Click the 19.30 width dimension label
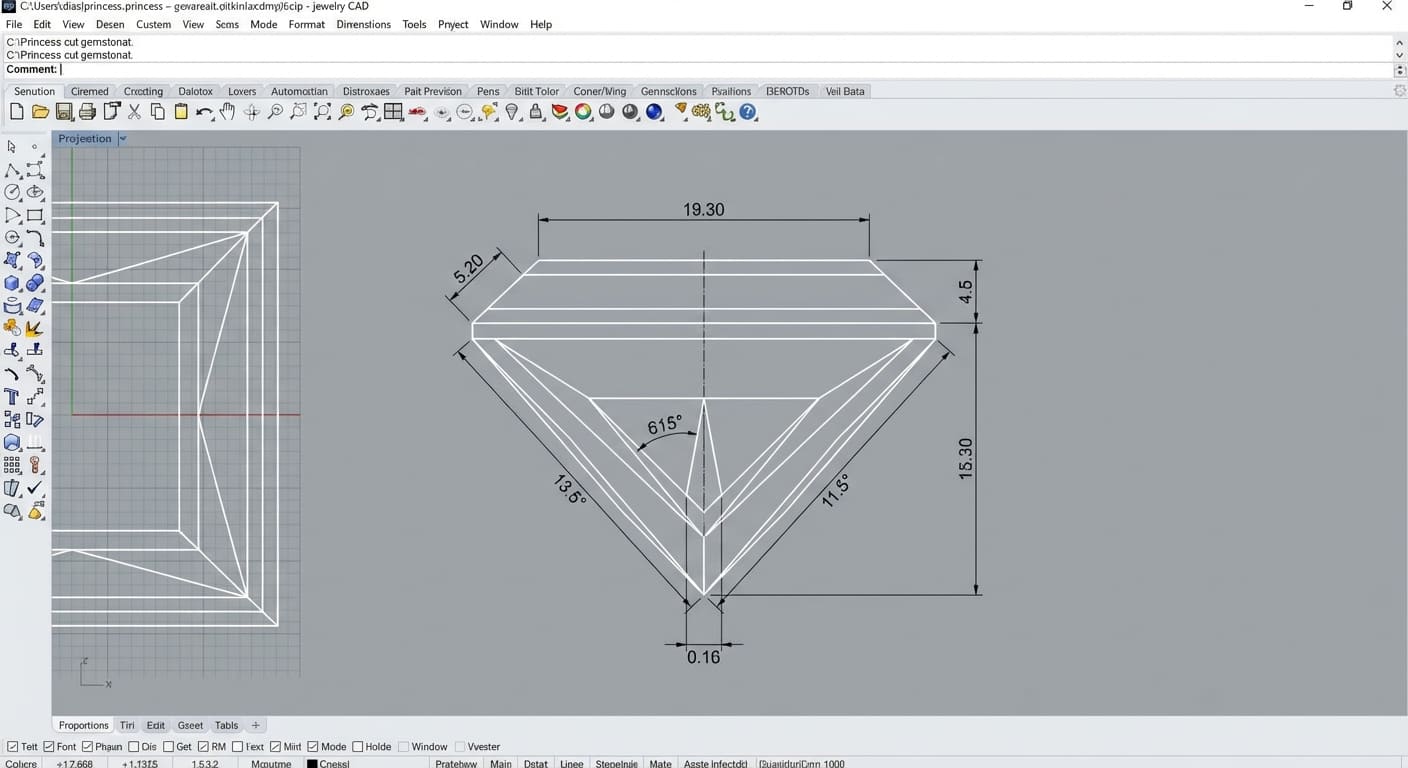 click(x=704, y=210)
